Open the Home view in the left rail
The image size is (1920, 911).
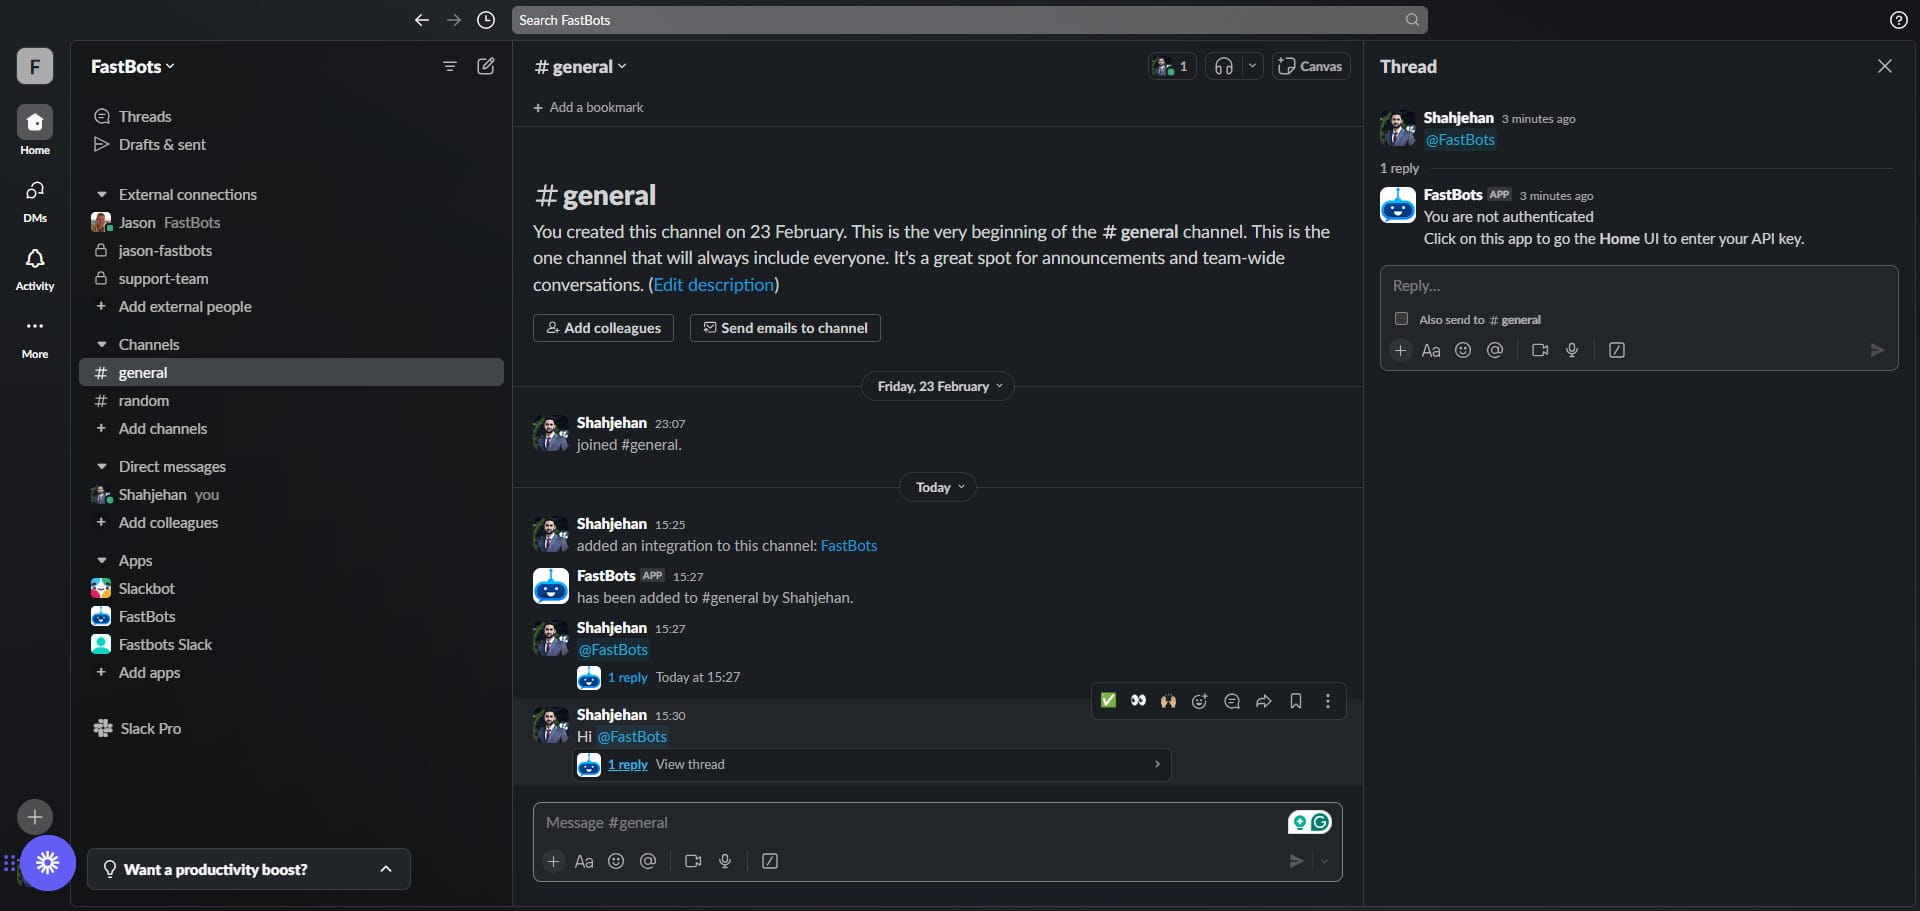pyautogui.click(x=35, y=131)
